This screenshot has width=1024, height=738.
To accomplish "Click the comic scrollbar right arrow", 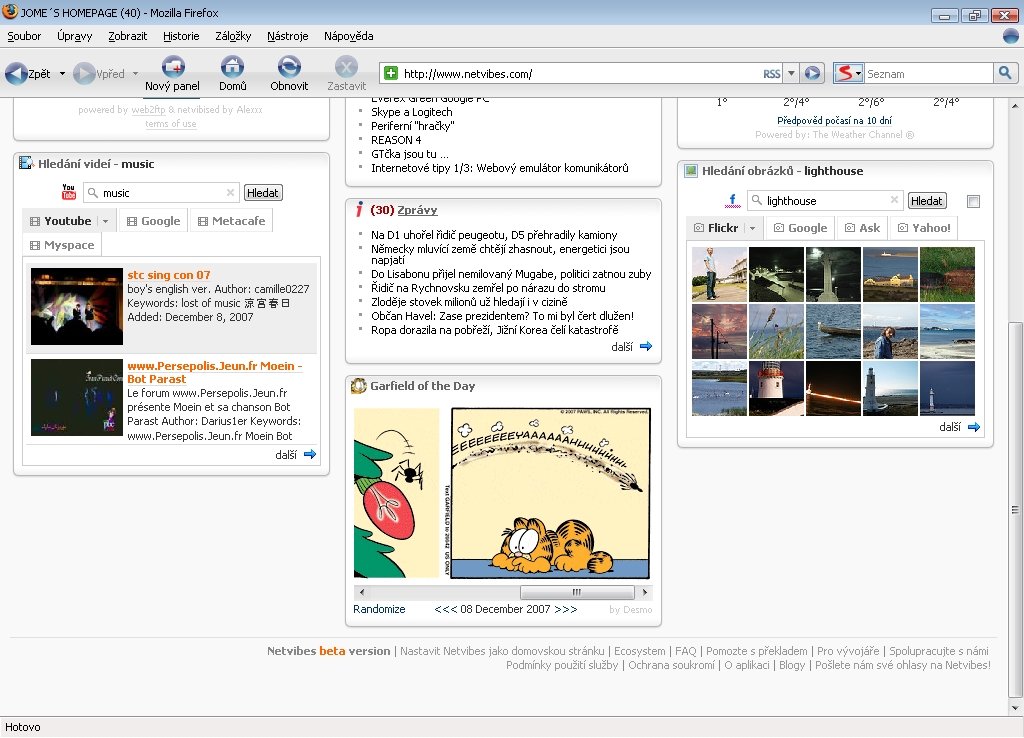I will pos(645,592).
